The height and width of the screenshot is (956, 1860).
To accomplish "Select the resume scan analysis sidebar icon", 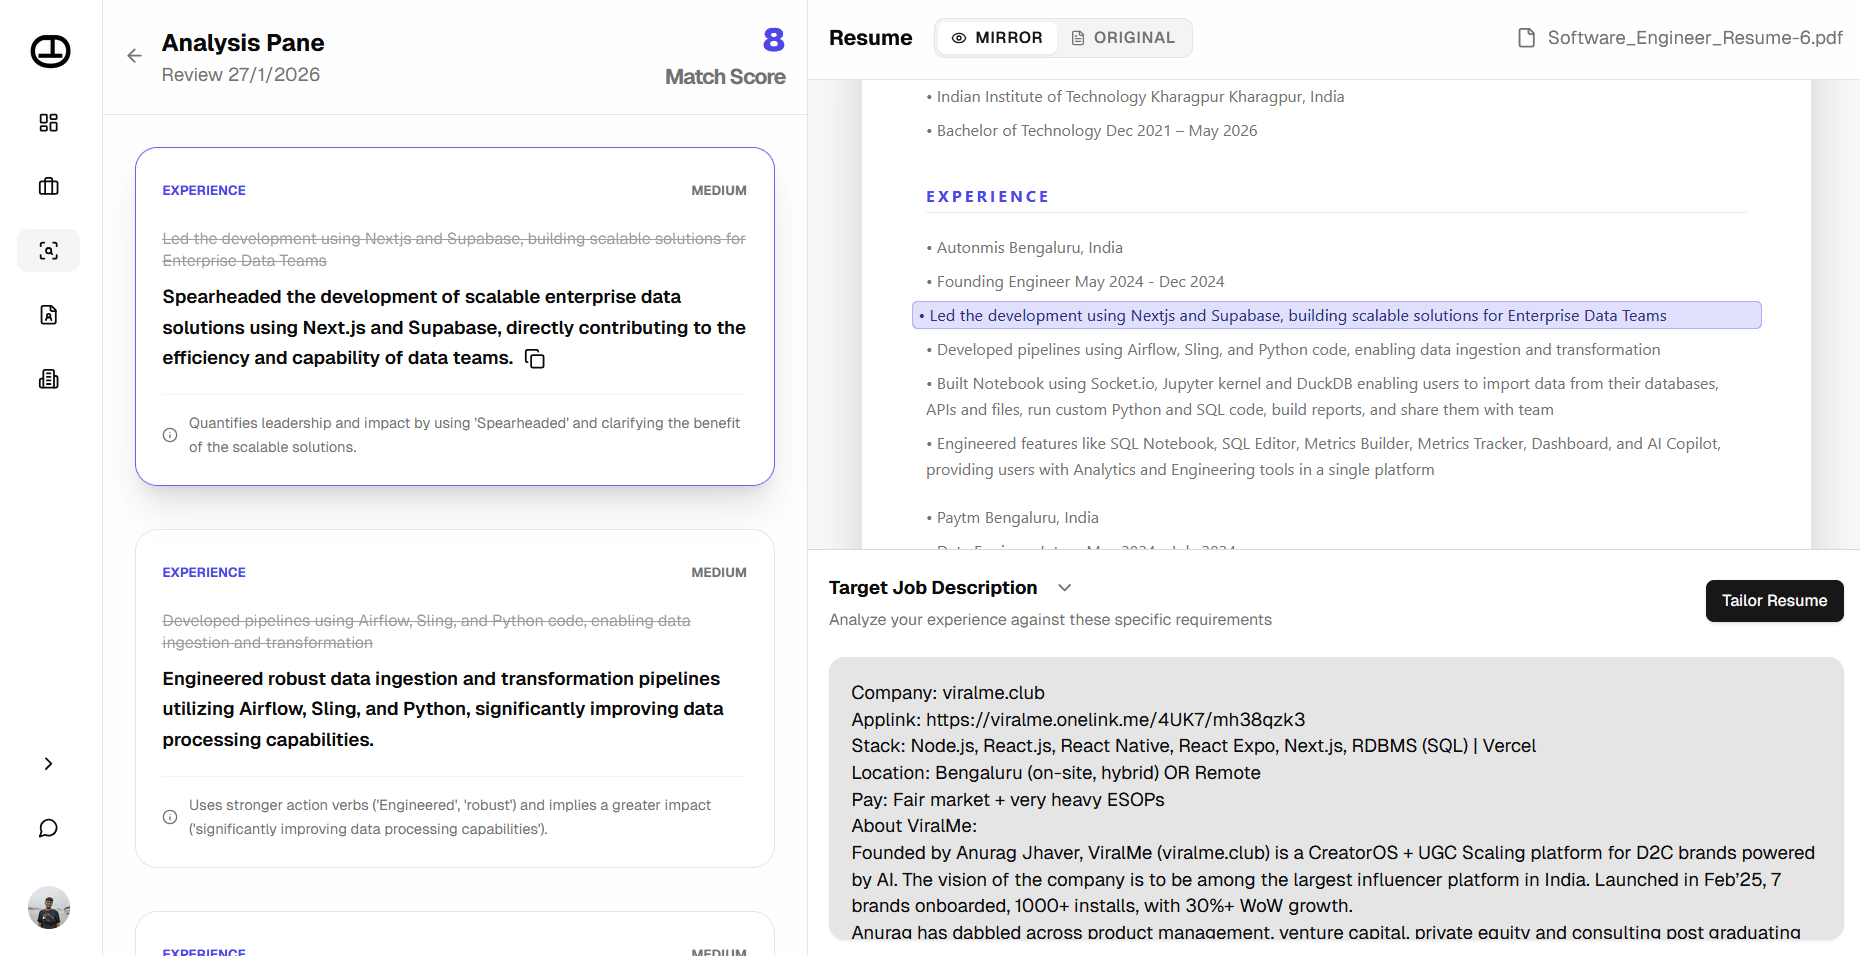I will tap(48, 250).
